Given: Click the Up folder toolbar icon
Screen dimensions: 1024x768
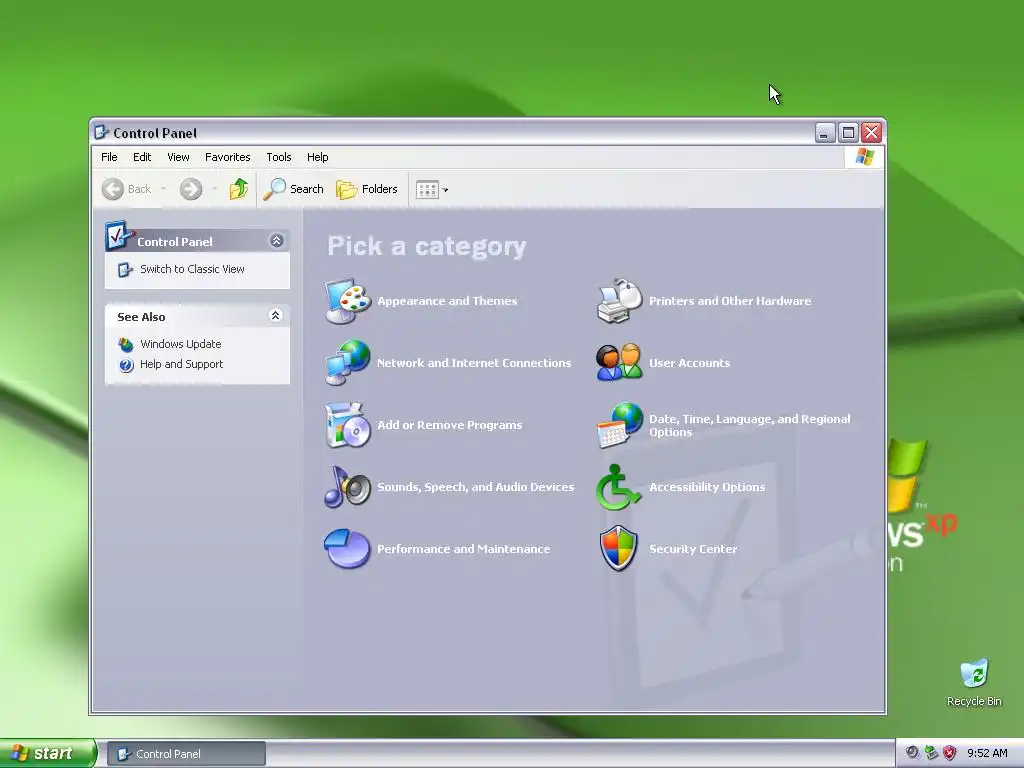Looking at the screenshot, I should [x=238, y=189].
